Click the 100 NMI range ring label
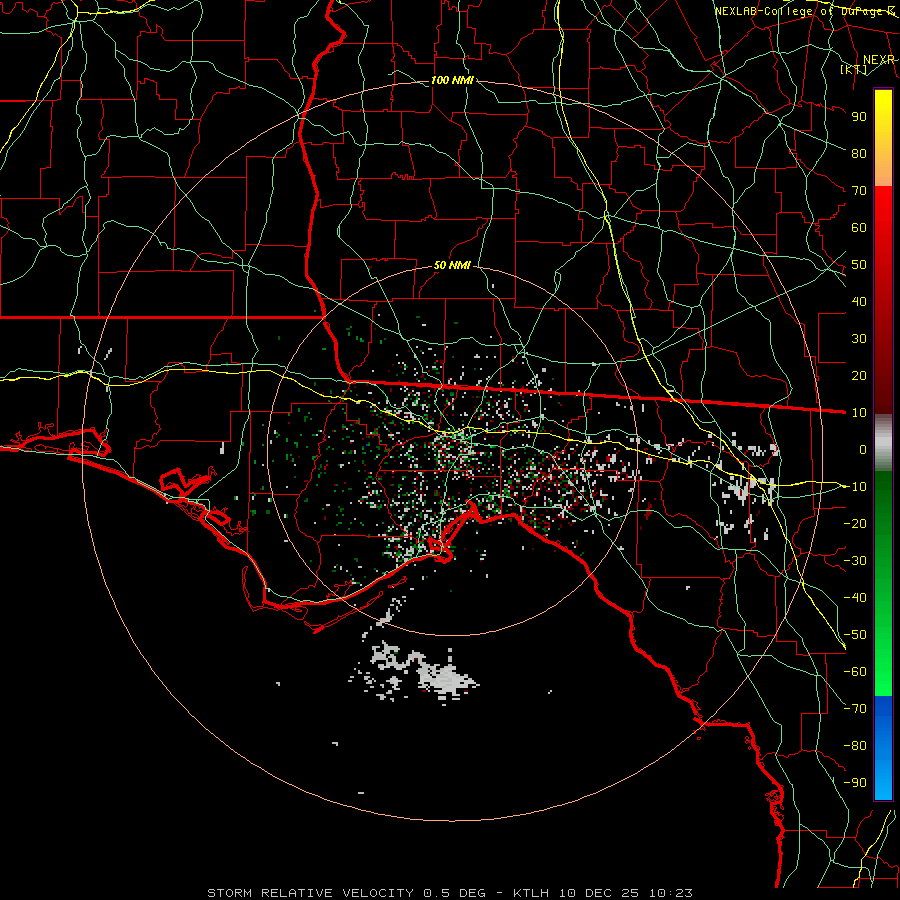 pyautogui.click(x=452, y=80)
